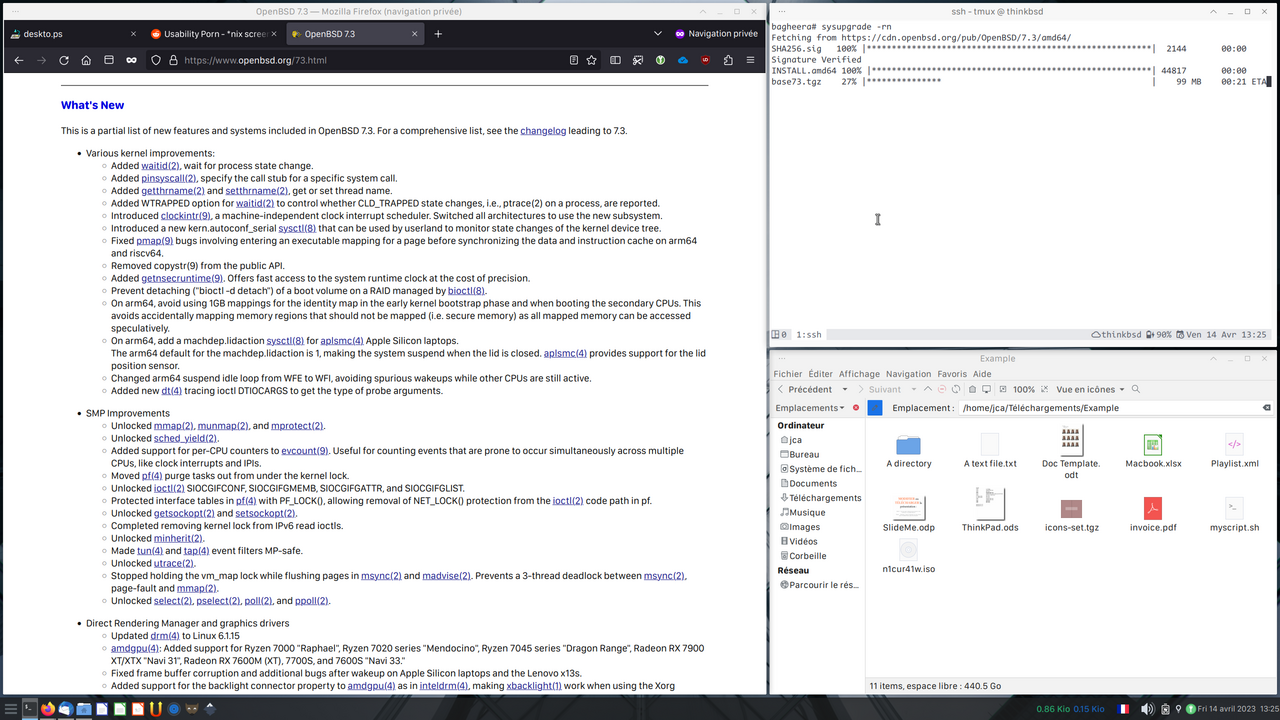Click the file manager search magnifier icon
The image size is (1280, 720).
click(x=1136, y=389)
